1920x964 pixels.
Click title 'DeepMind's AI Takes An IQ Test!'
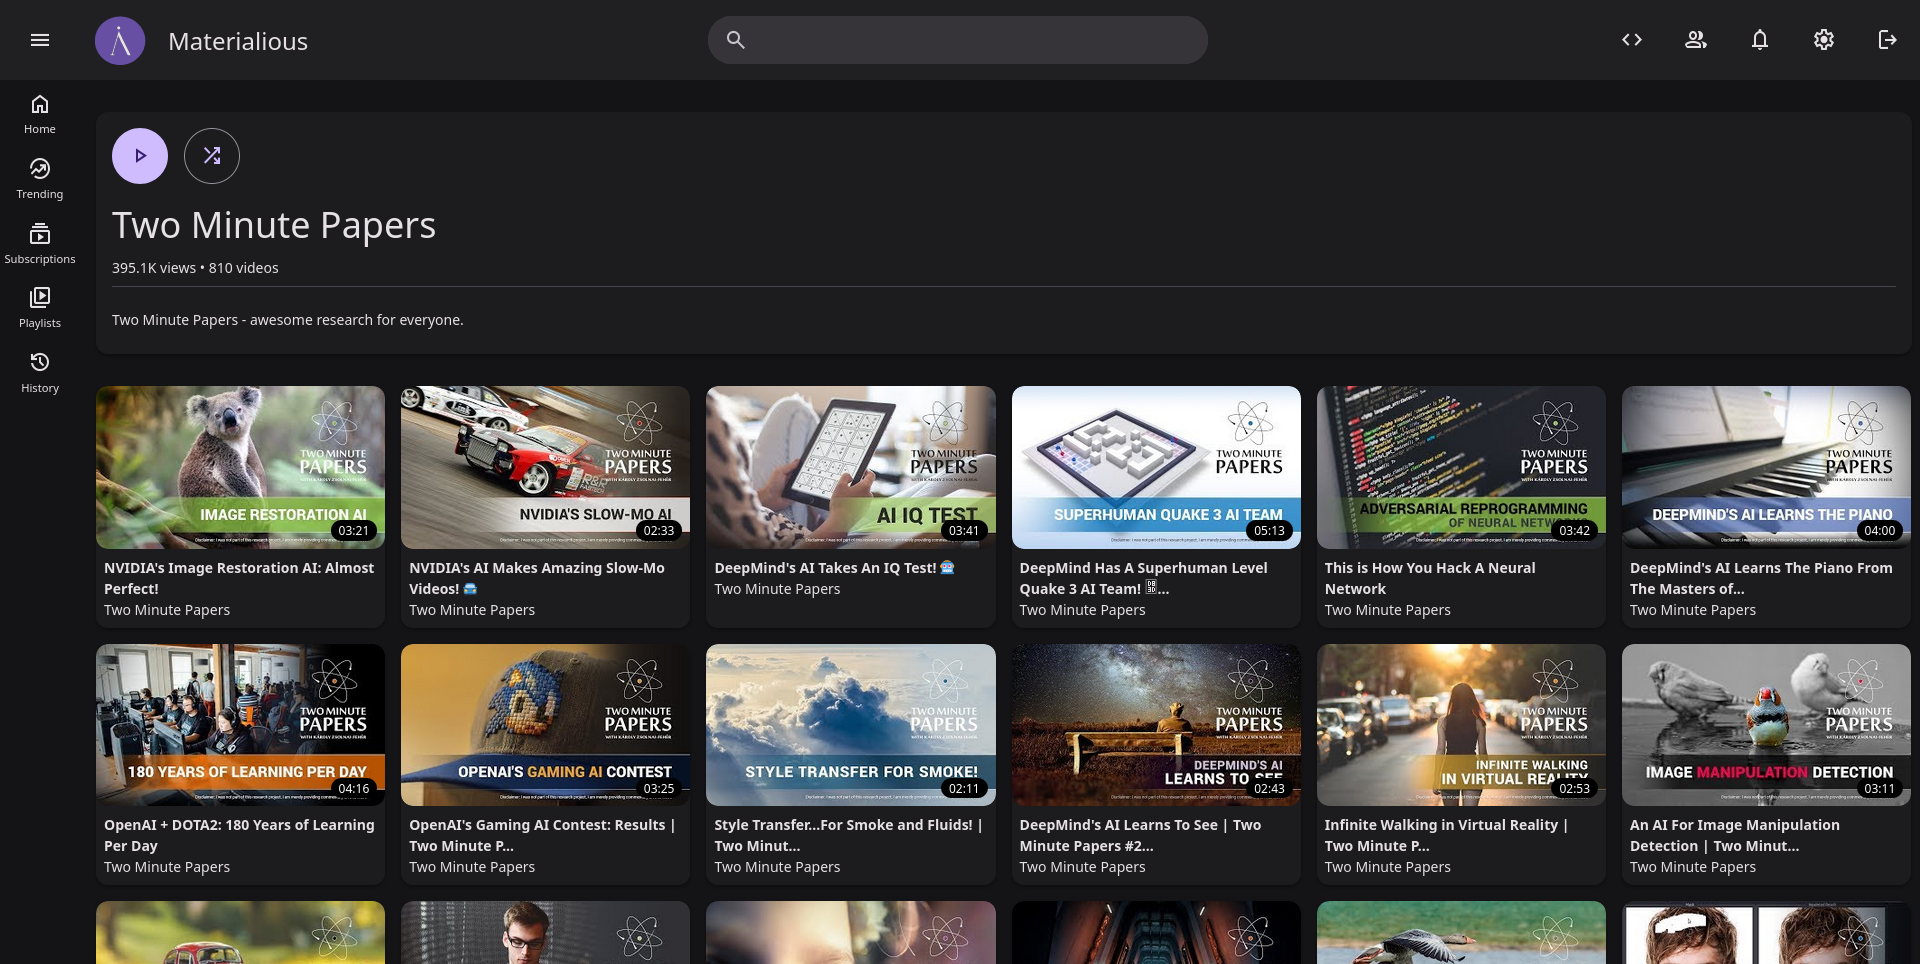(x=834, y=568)
